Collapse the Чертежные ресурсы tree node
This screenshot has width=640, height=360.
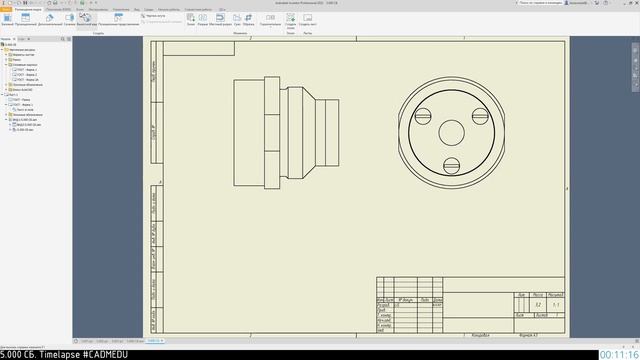click(x=2, y=50)
